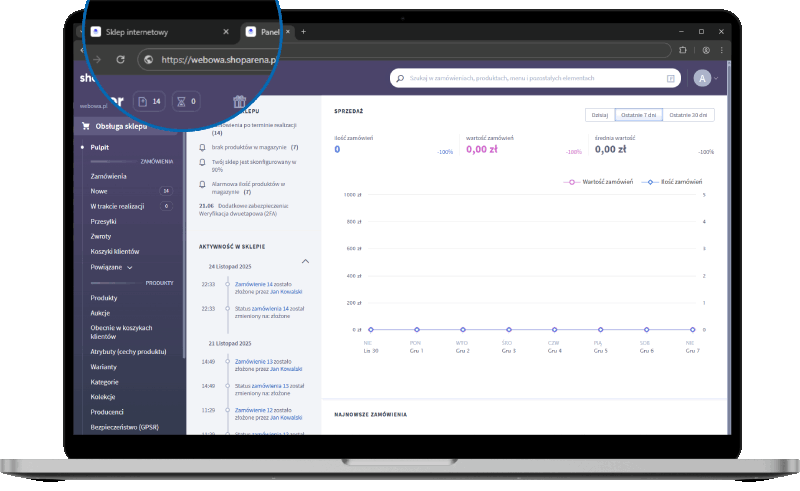The height and width of the screenshot is (491, 800).
Task: Open Chrome three-dot menu
Action: pyautogui.click(x=724, y=50)
